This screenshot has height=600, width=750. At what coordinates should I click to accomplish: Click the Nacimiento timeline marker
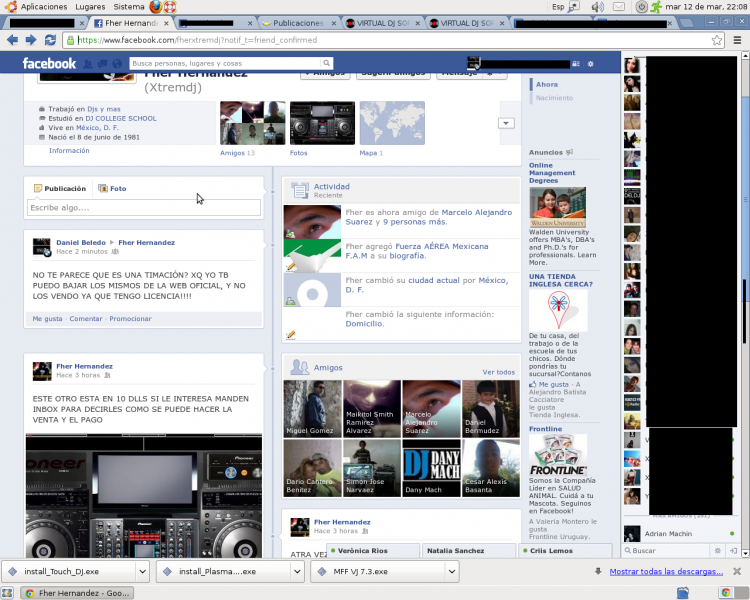tap(554, 98)
